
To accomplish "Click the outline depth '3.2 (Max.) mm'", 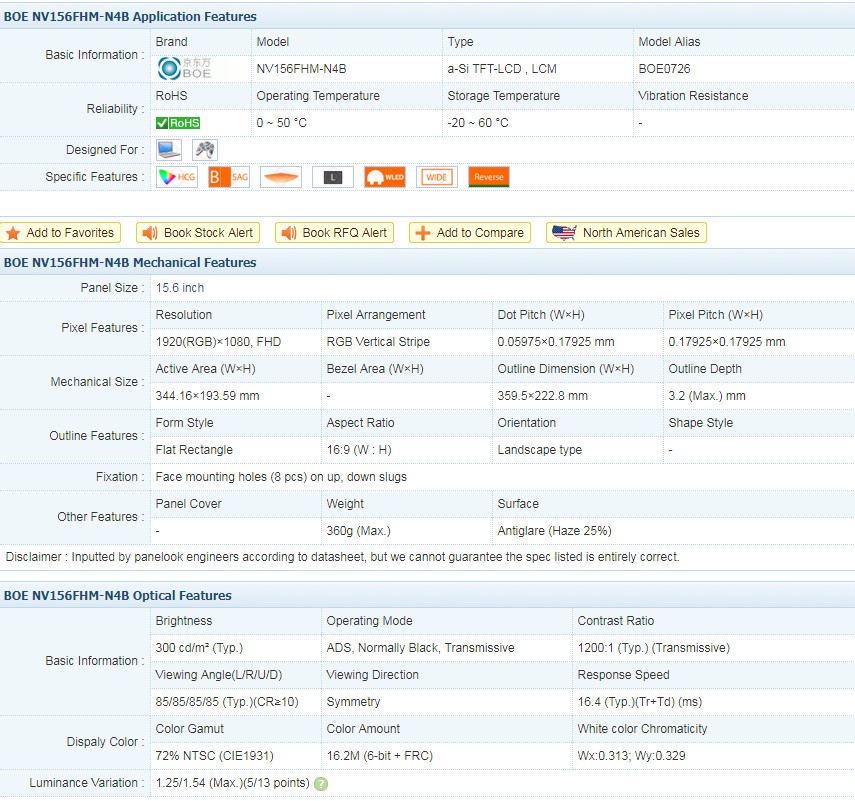I will pyautogui.click(x=707, y=396).
